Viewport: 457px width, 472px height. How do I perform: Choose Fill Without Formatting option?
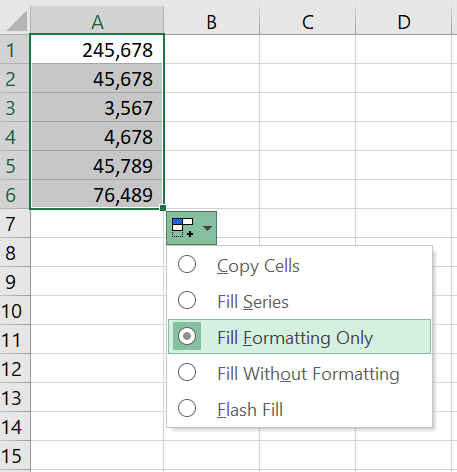point(299,372)
